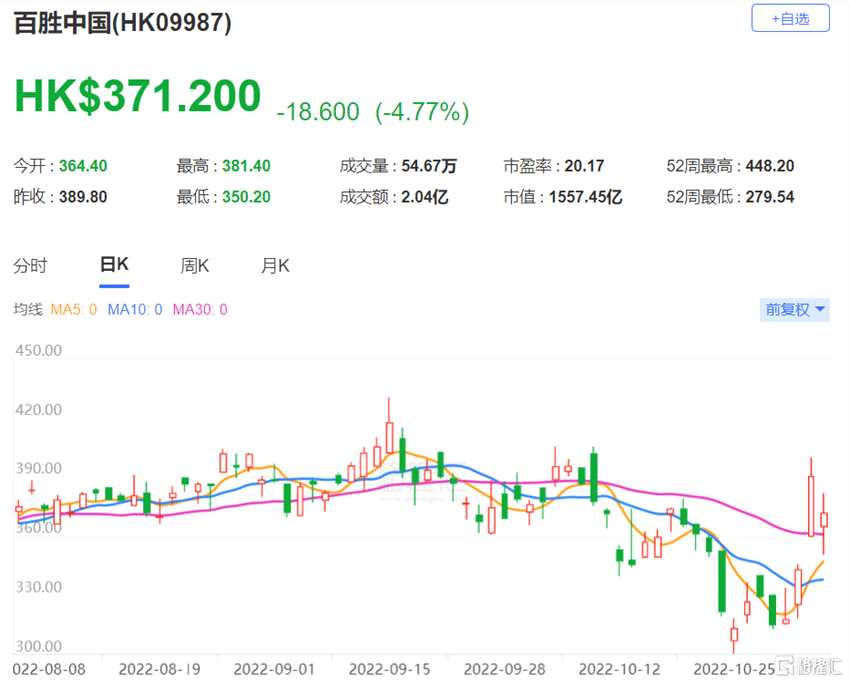
Task: Open the 周K weekly chart tab
Action: 195,266
